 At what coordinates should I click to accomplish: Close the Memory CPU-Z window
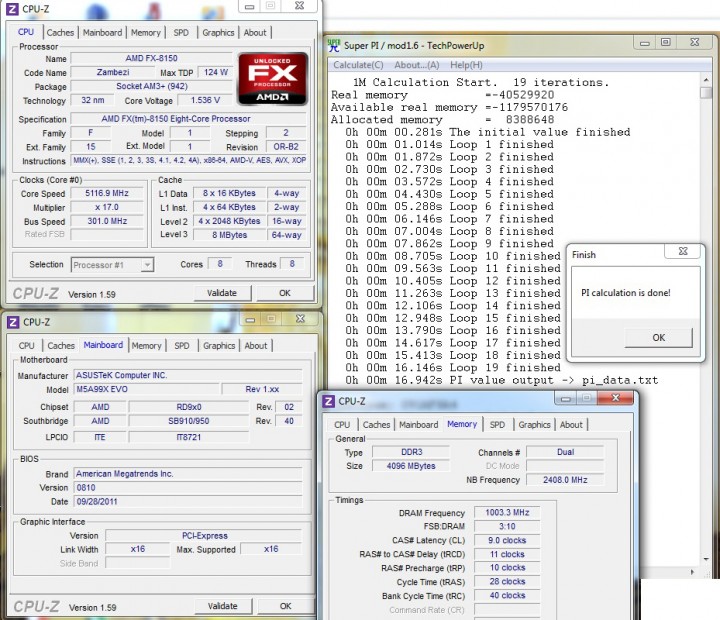point(616,398)
